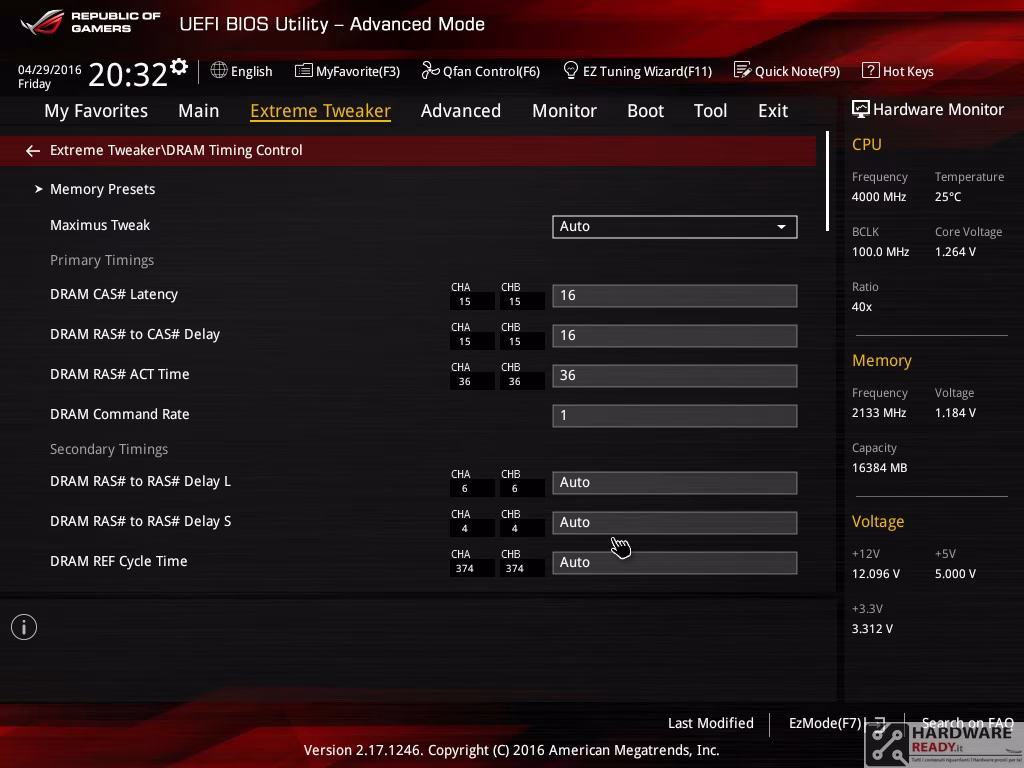Click the Last Modified button

(711, 723)
